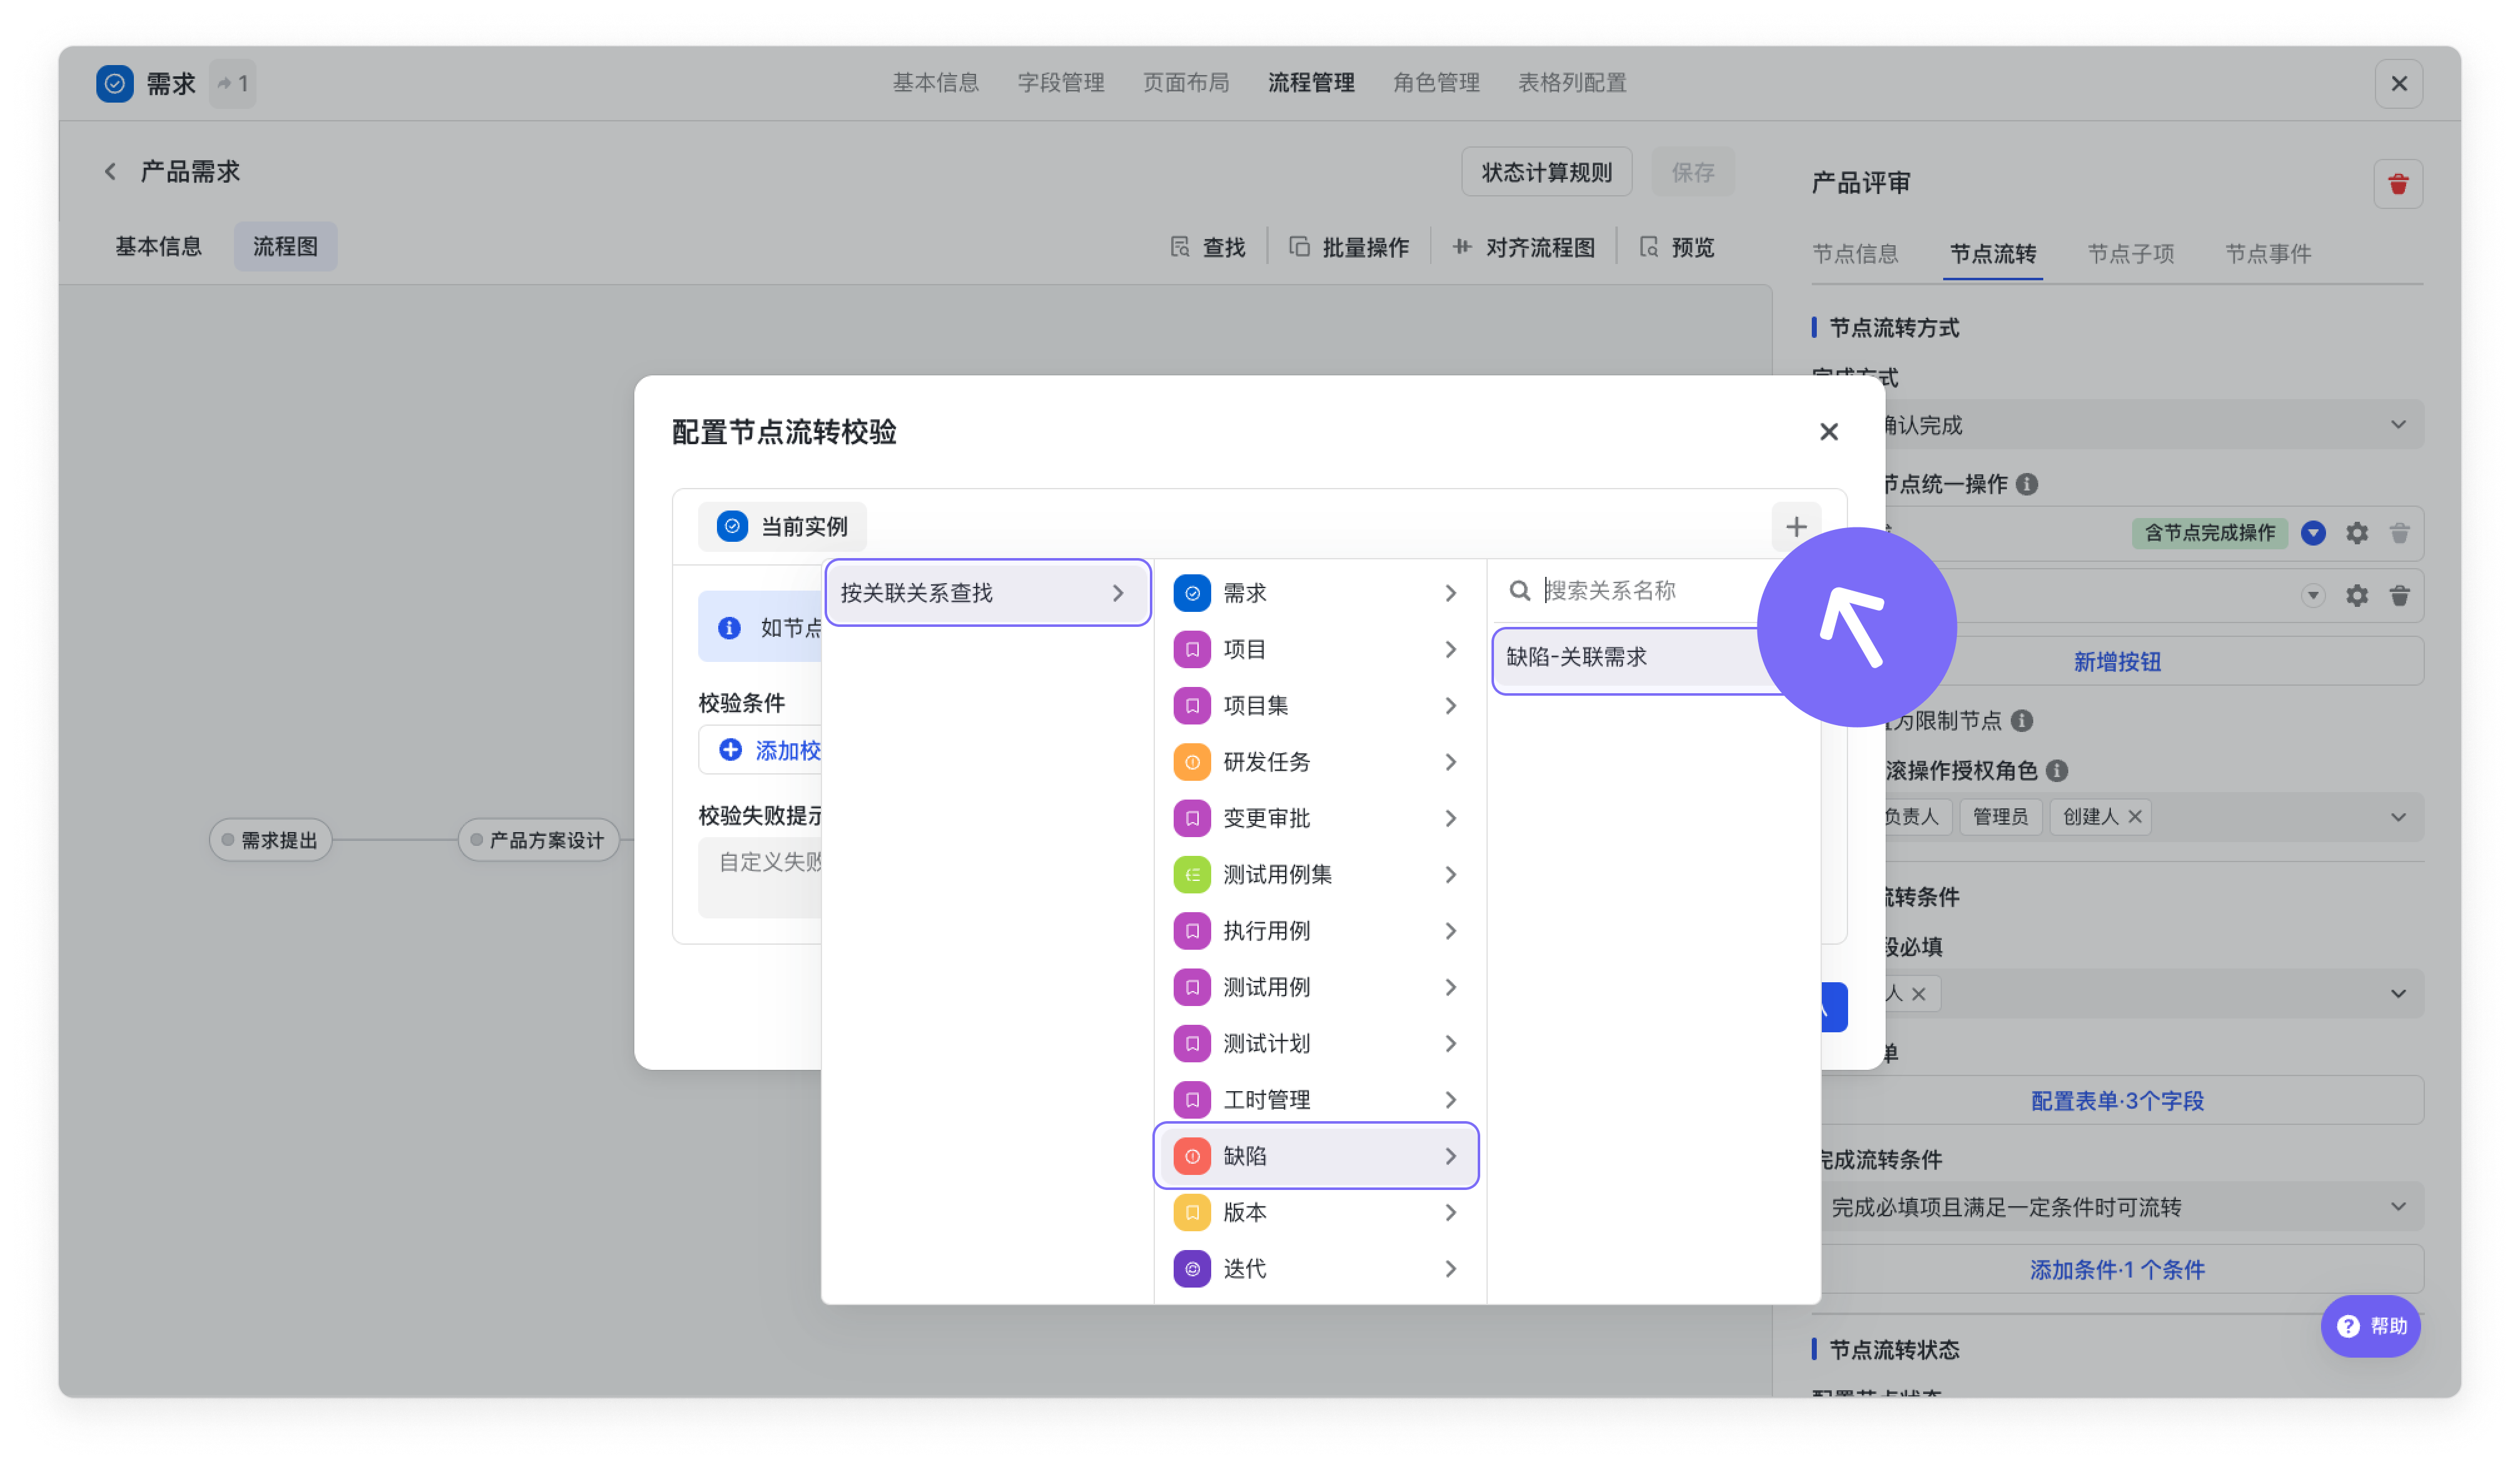This screenshot has width=2520, height=1469.
Task: Open the 表格列配置 tab
Action: [1572, 83]
